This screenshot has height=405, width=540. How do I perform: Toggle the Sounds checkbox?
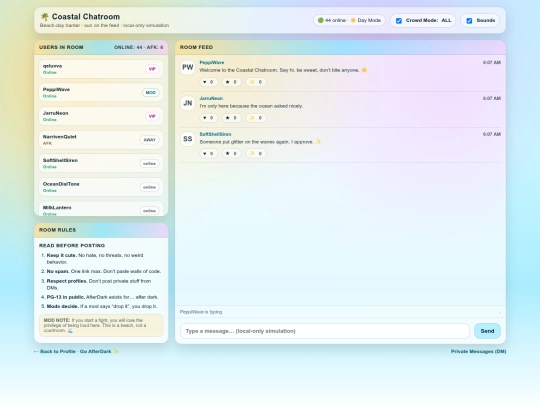click(x=469, y=21)
